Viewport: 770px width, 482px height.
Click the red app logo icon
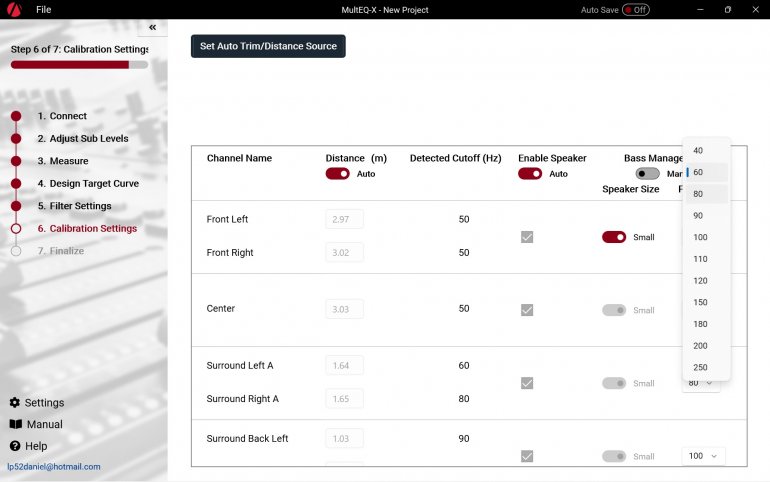coord(14,9)
